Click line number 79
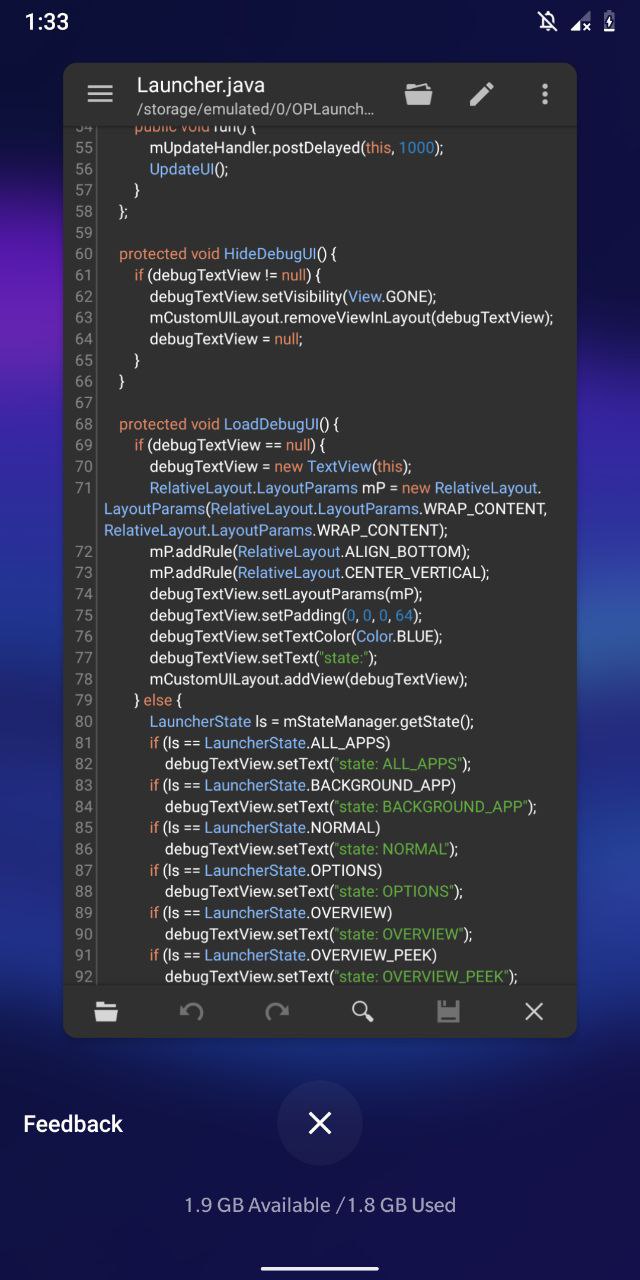 (83, 700)
